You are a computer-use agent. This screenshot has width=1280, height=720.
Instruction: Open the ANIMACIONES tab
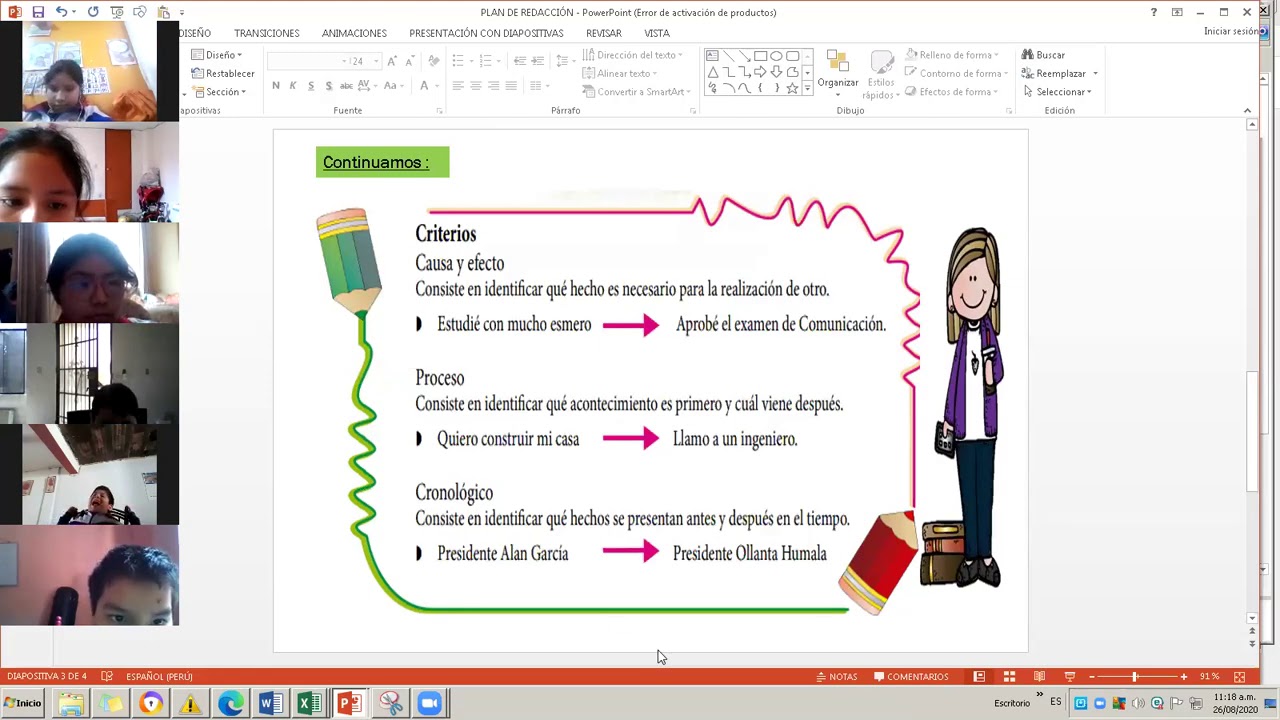click(354, 33)
